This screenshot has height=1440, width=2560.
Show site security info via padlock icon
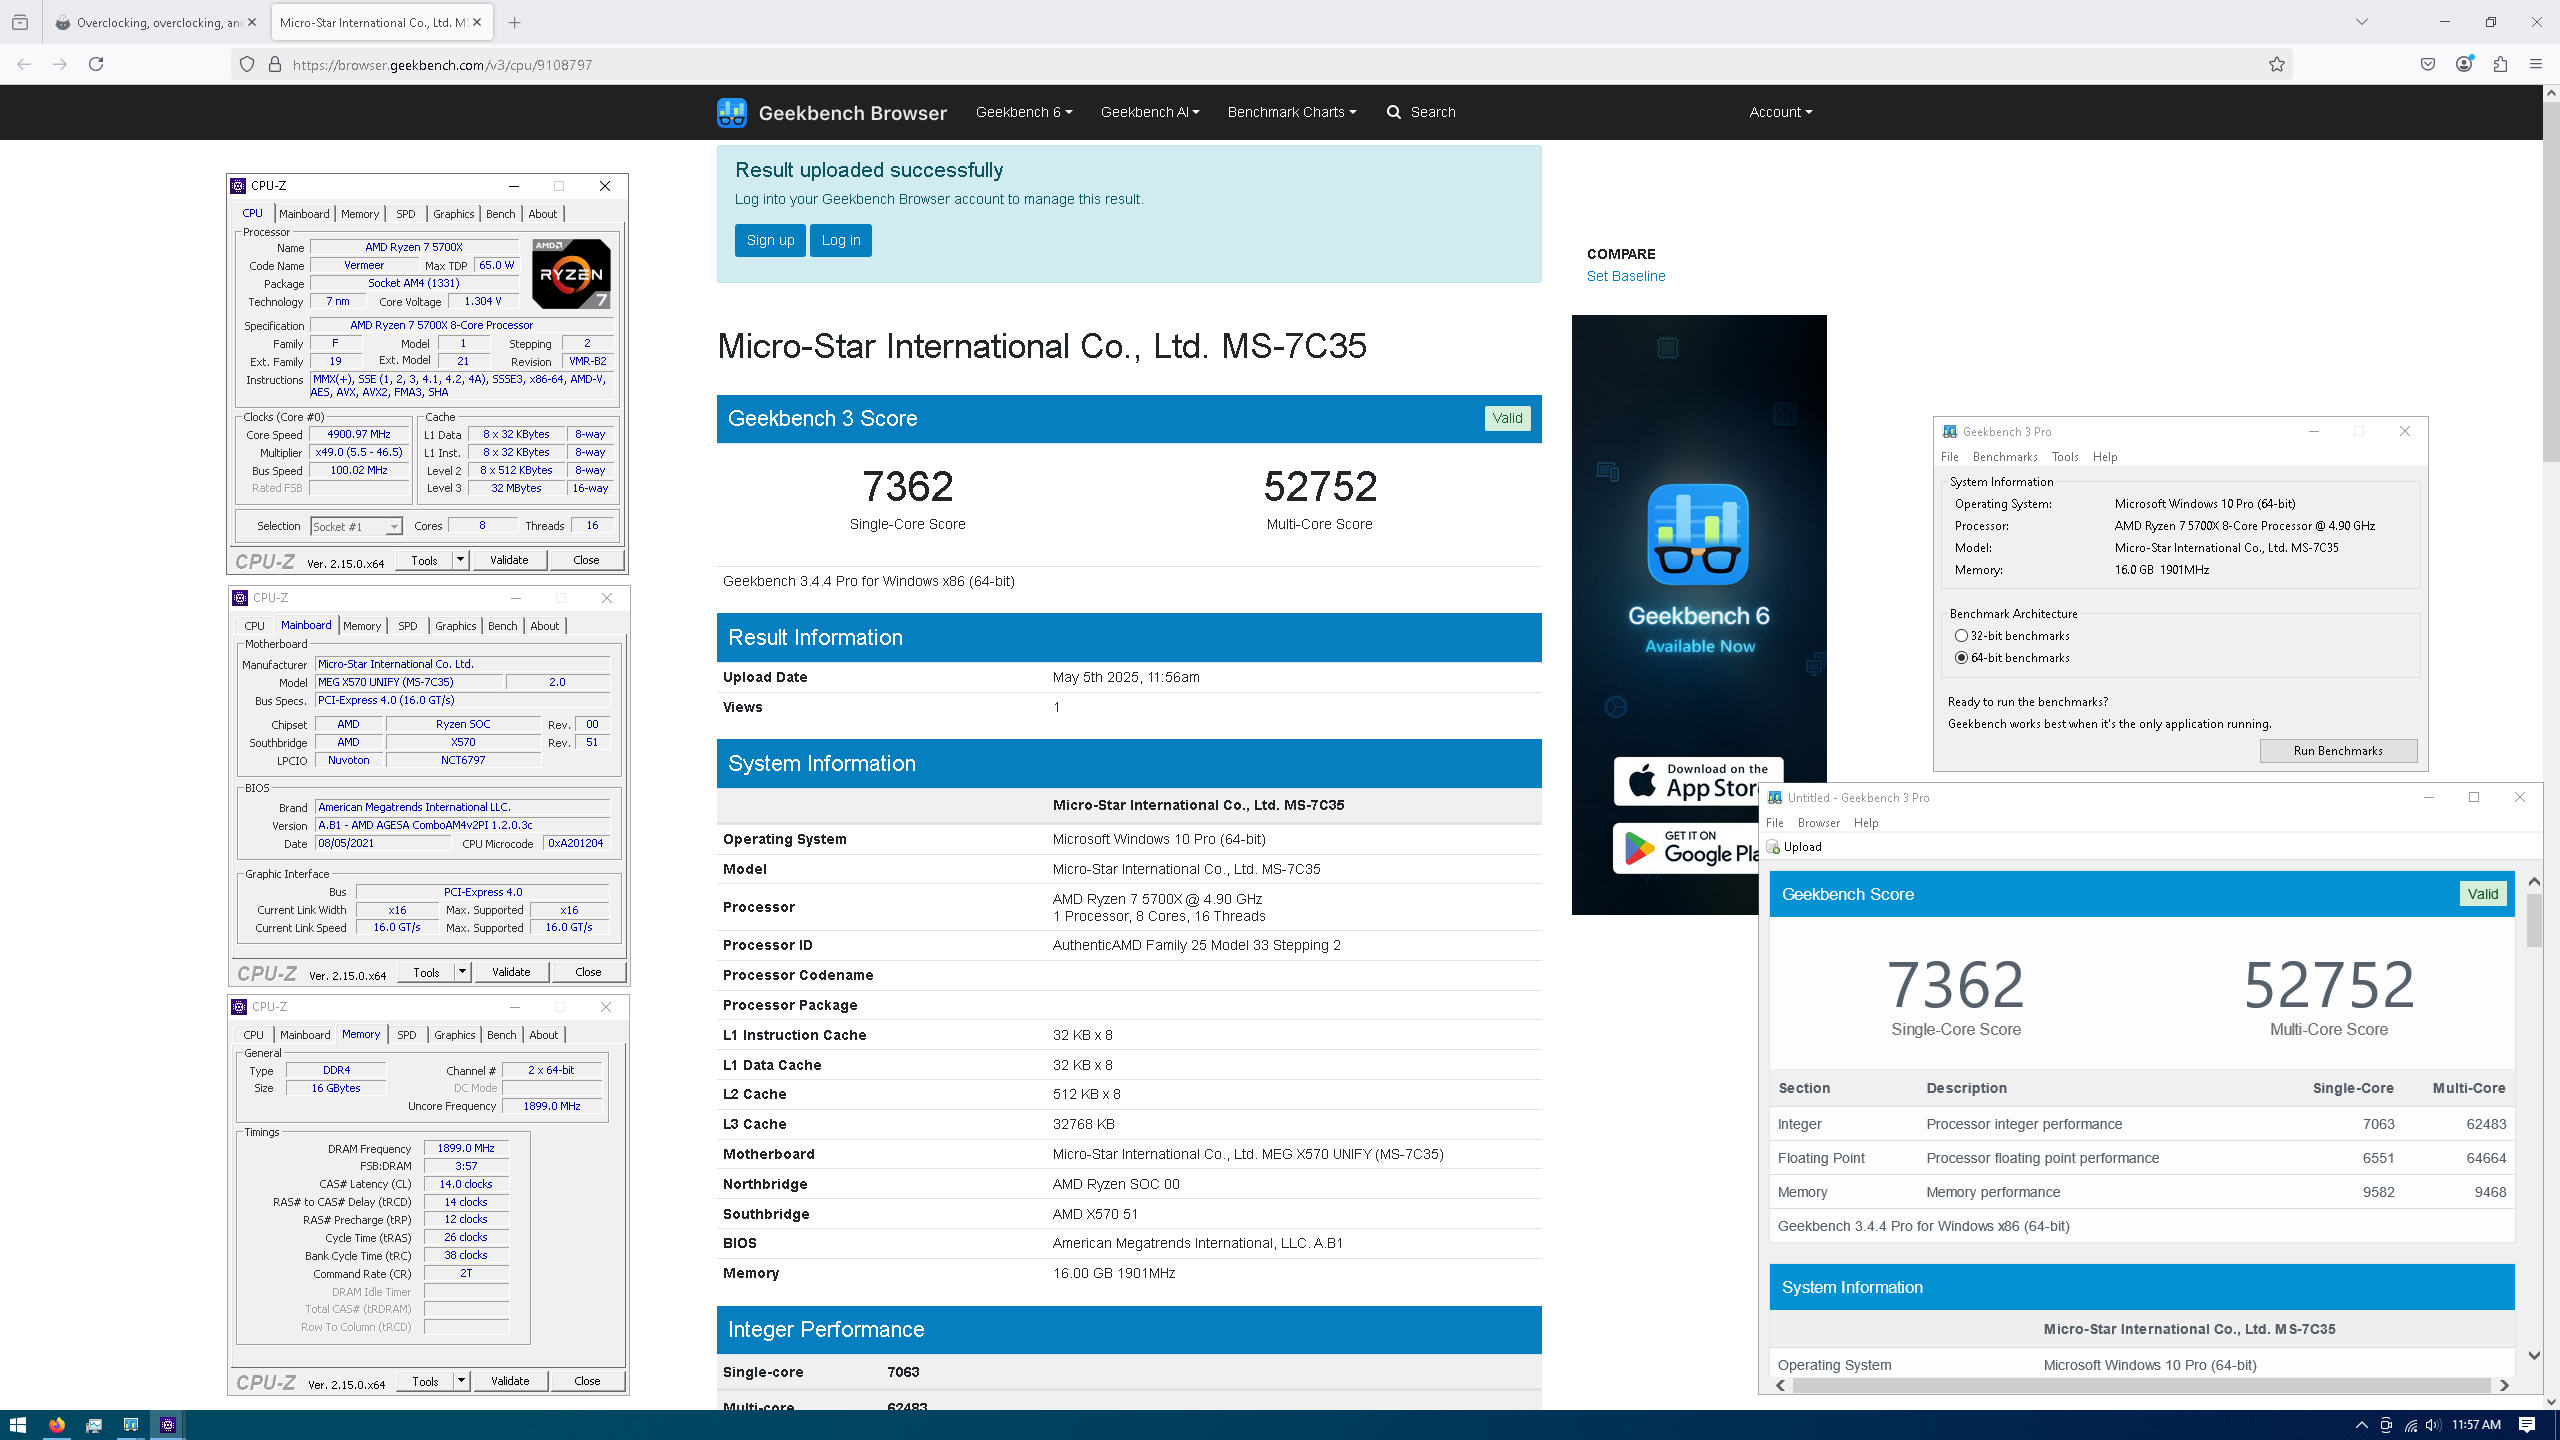(275, 64)
